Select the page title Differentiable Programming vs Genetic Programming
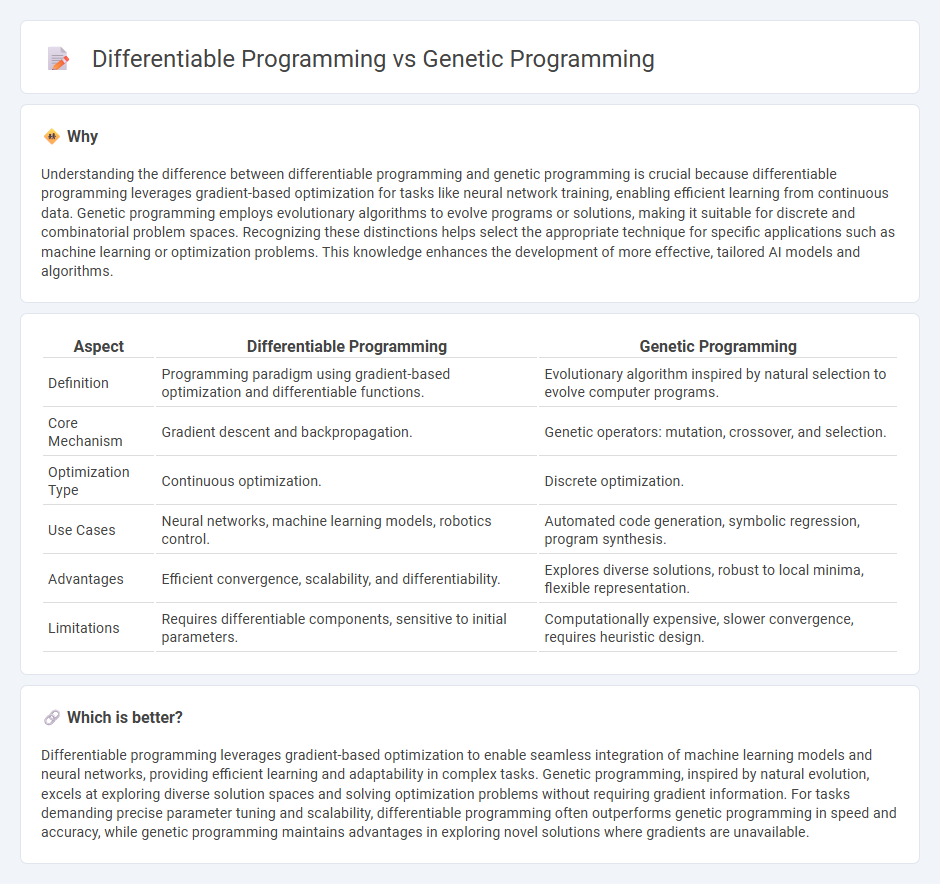The height and width of the screenshot is (884, 940). coord(373,59)
